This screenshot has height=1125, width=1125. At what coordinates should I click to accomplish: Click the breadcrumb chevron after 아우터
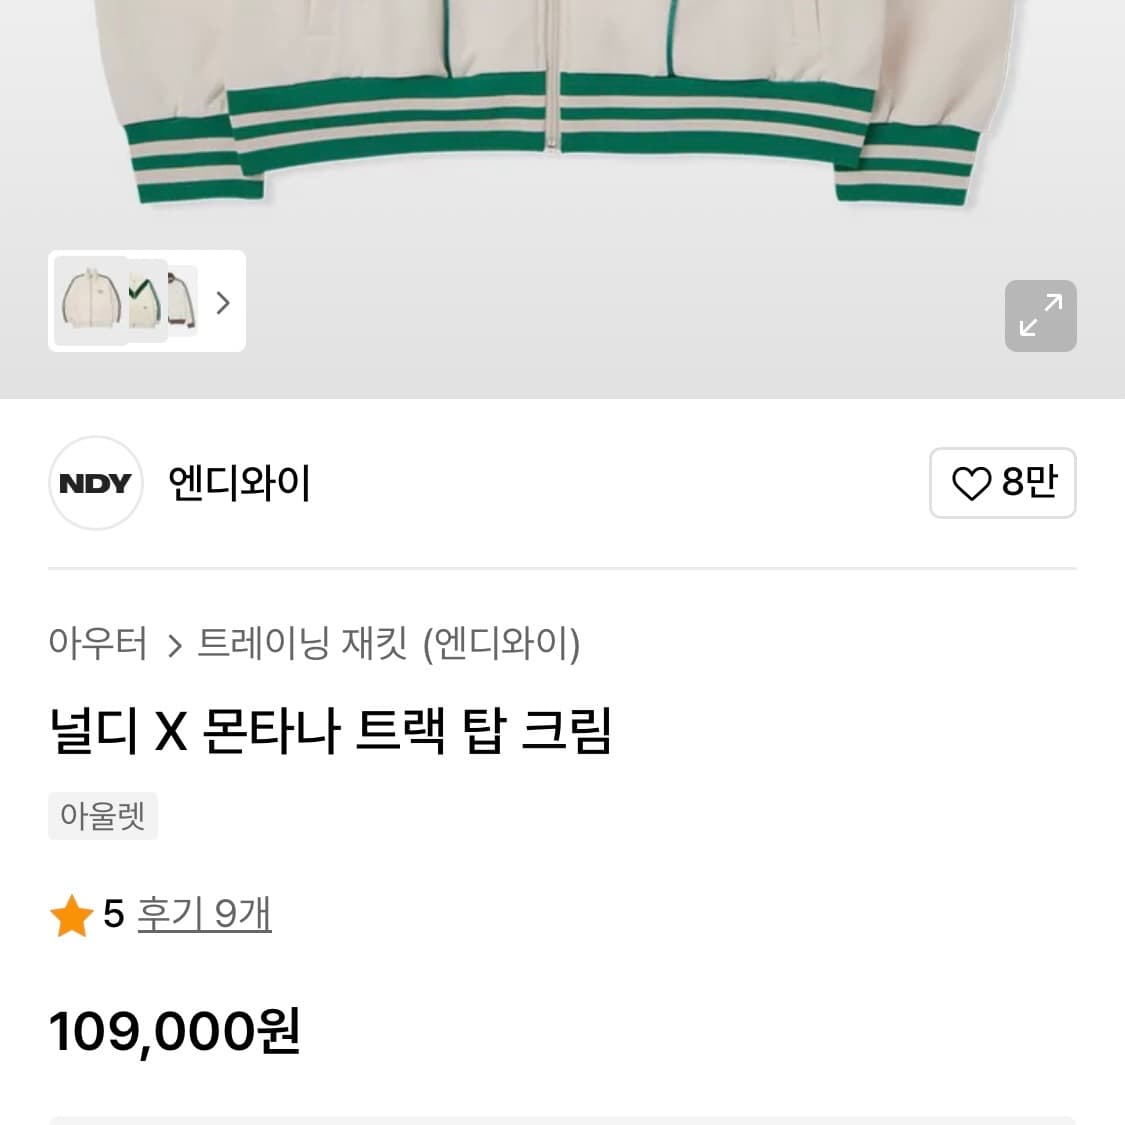point(174,645)
